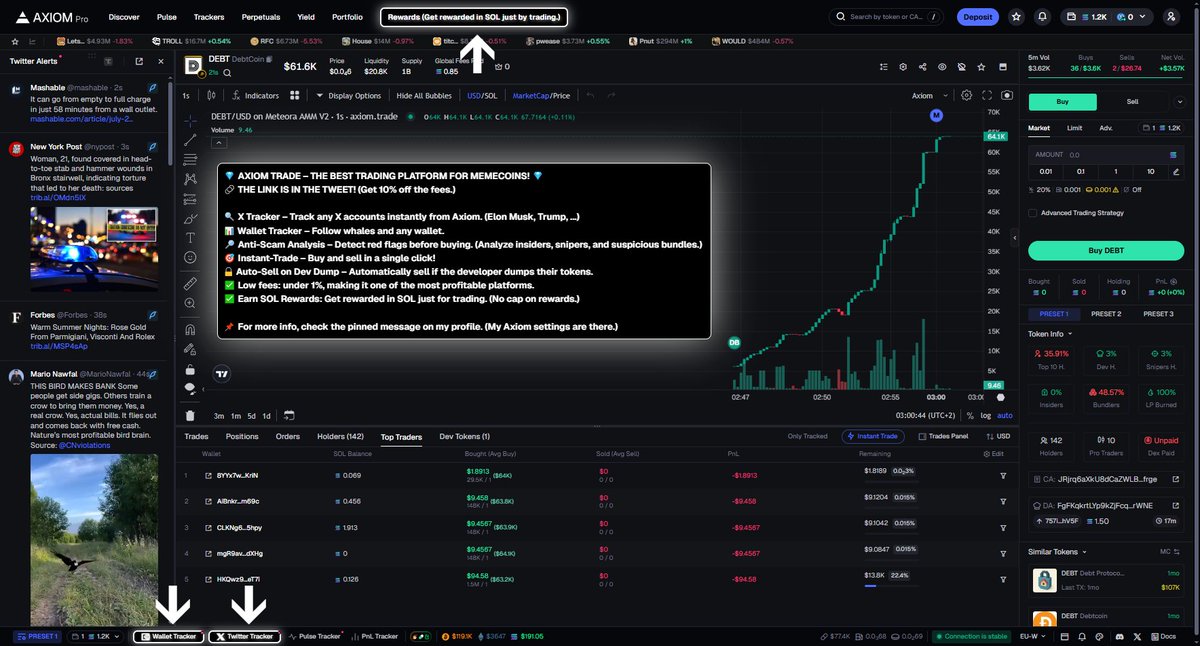The image size is (1200, 646).
Task: Expand Display Options dropdown
Action: (x=348, y=95)
